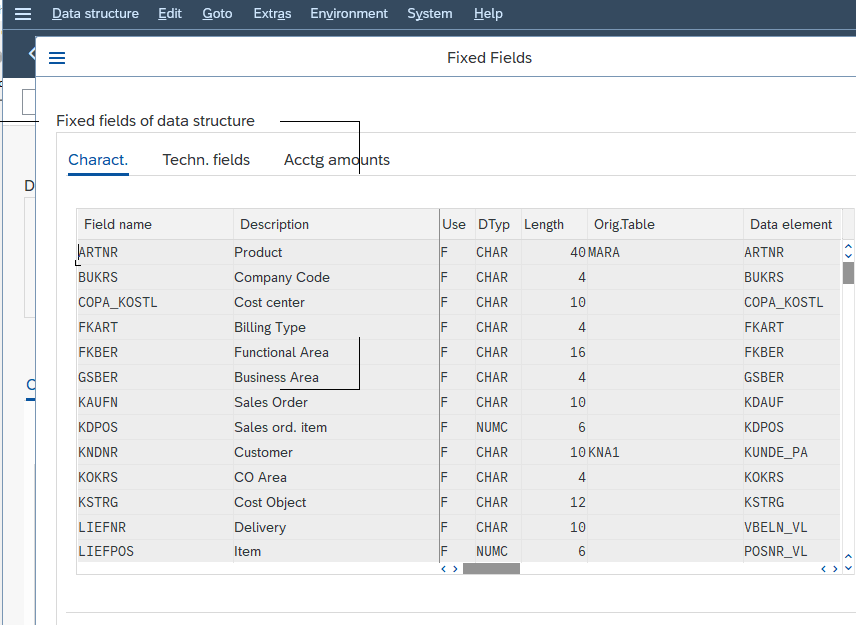
Task: Click the Functional Area description cell
Action: point(336,353)
